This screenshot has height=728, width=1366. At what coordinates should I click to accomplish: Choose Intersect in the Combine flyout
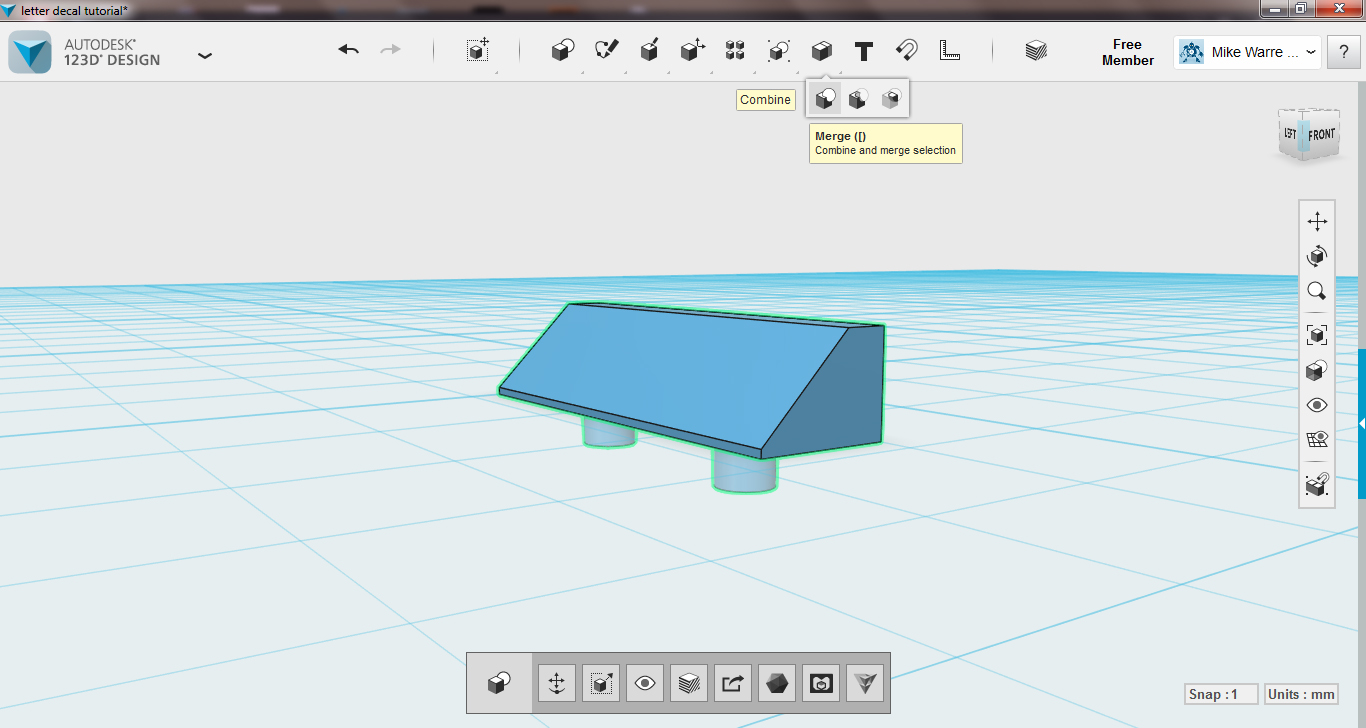coord(890,99)
